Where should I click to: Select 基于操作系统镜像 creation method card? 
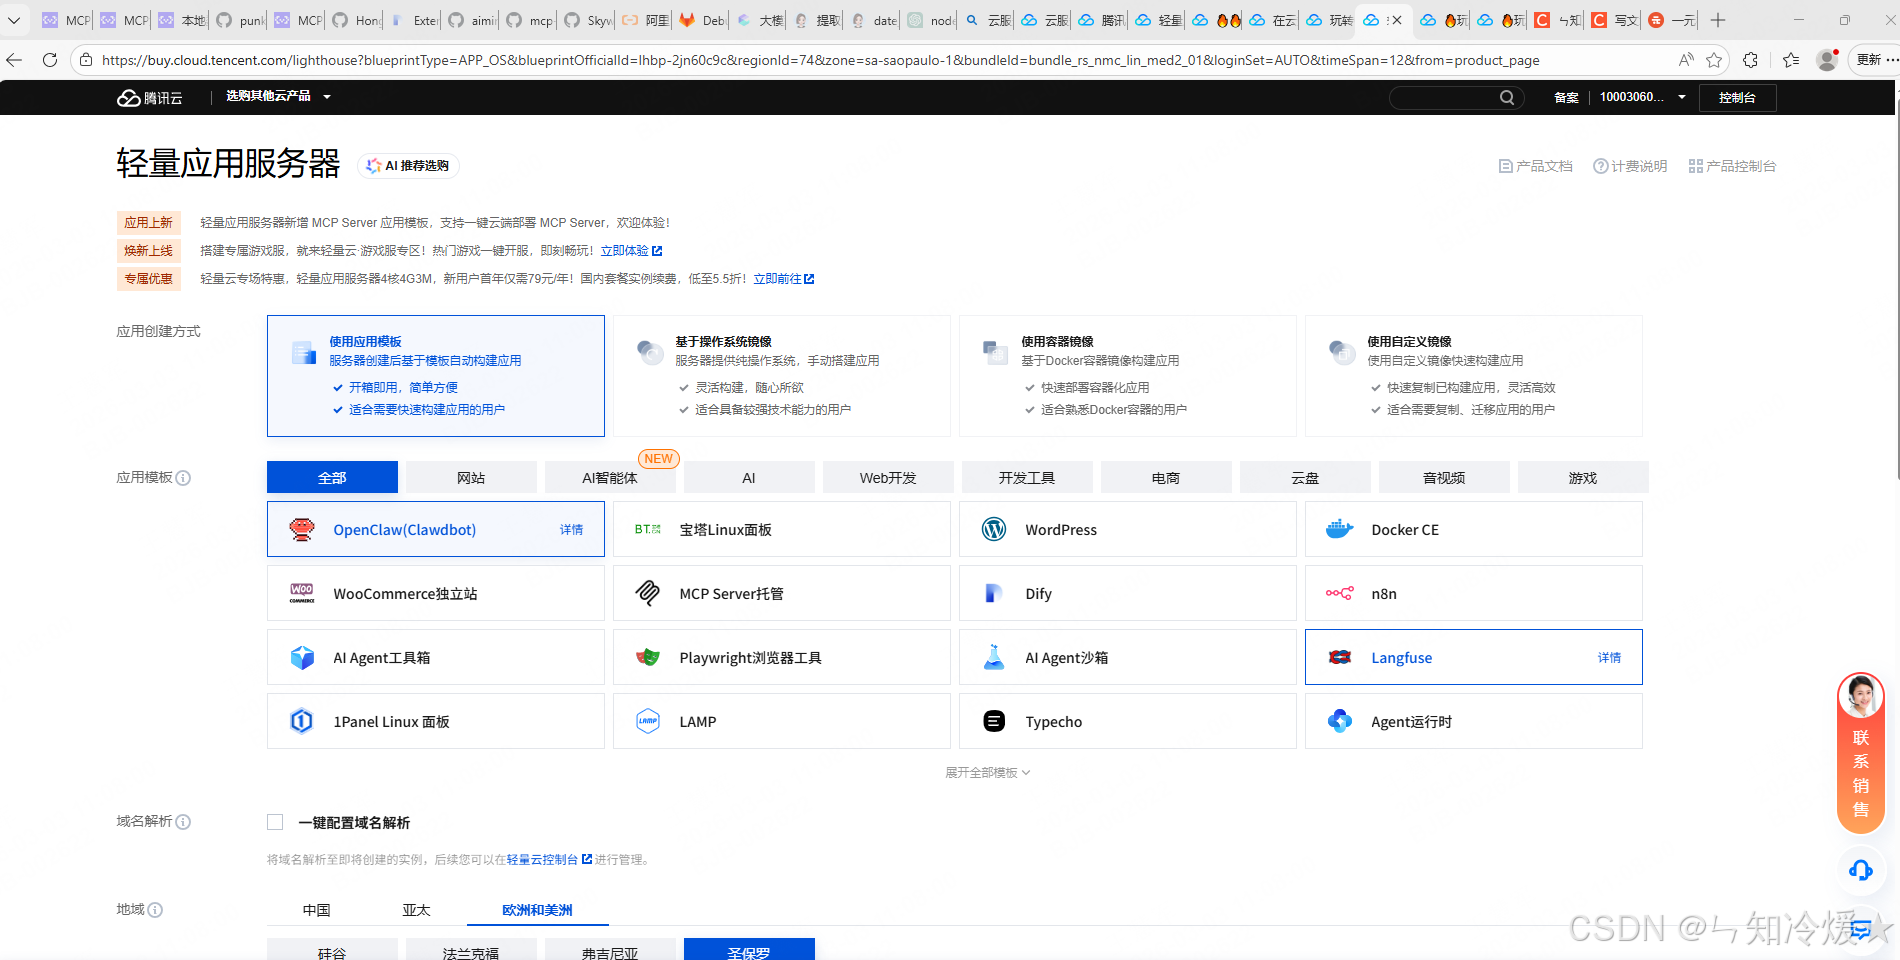tap(782, 376)
